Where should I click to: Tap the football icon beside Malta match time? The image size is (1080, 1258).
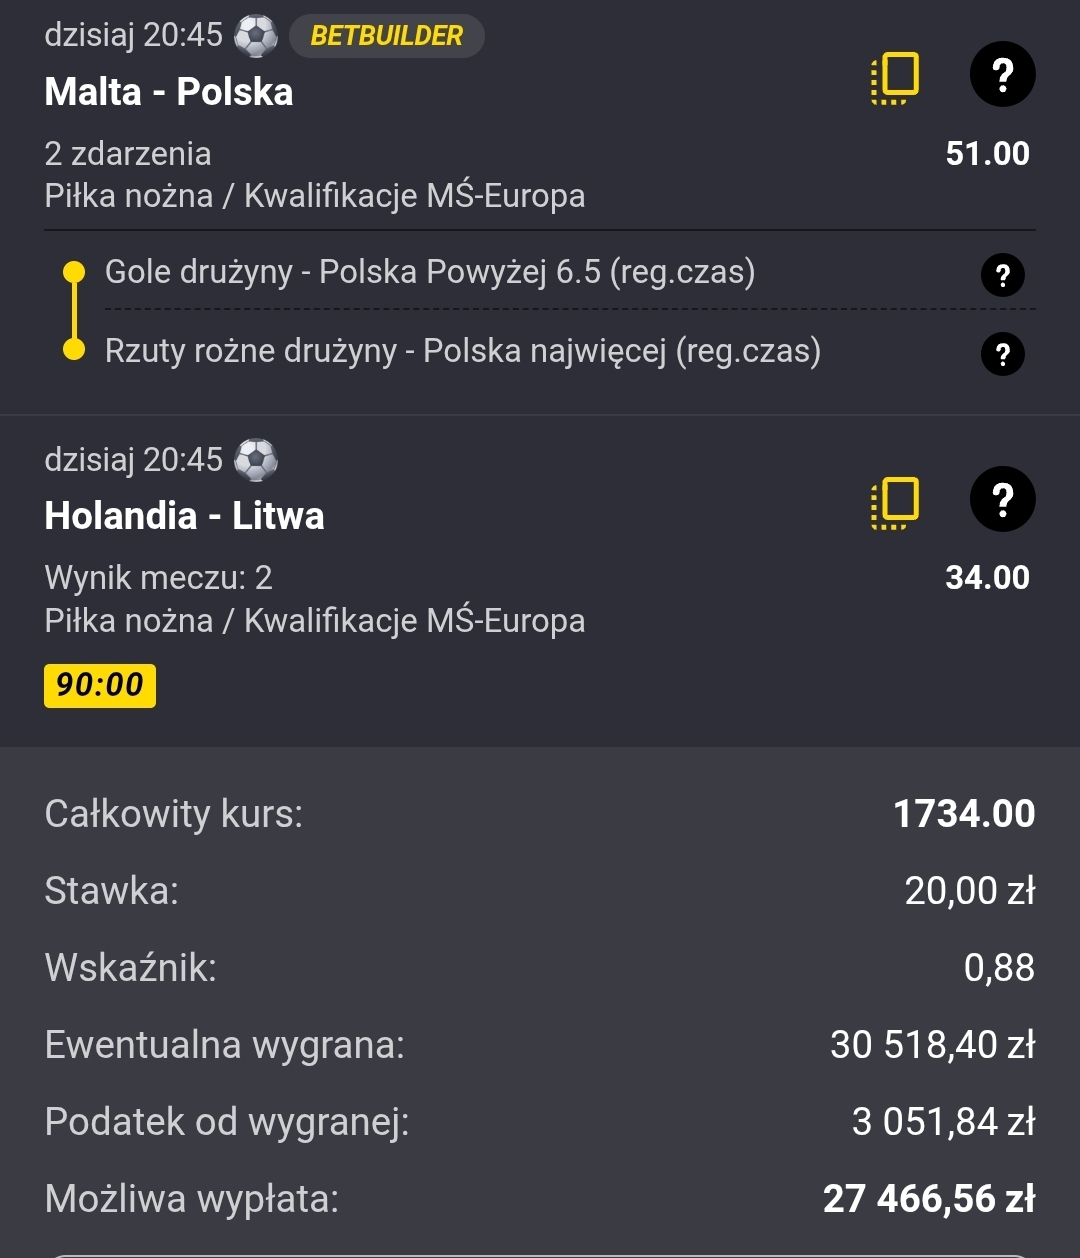pyautogui.click(x=256, y=37)
